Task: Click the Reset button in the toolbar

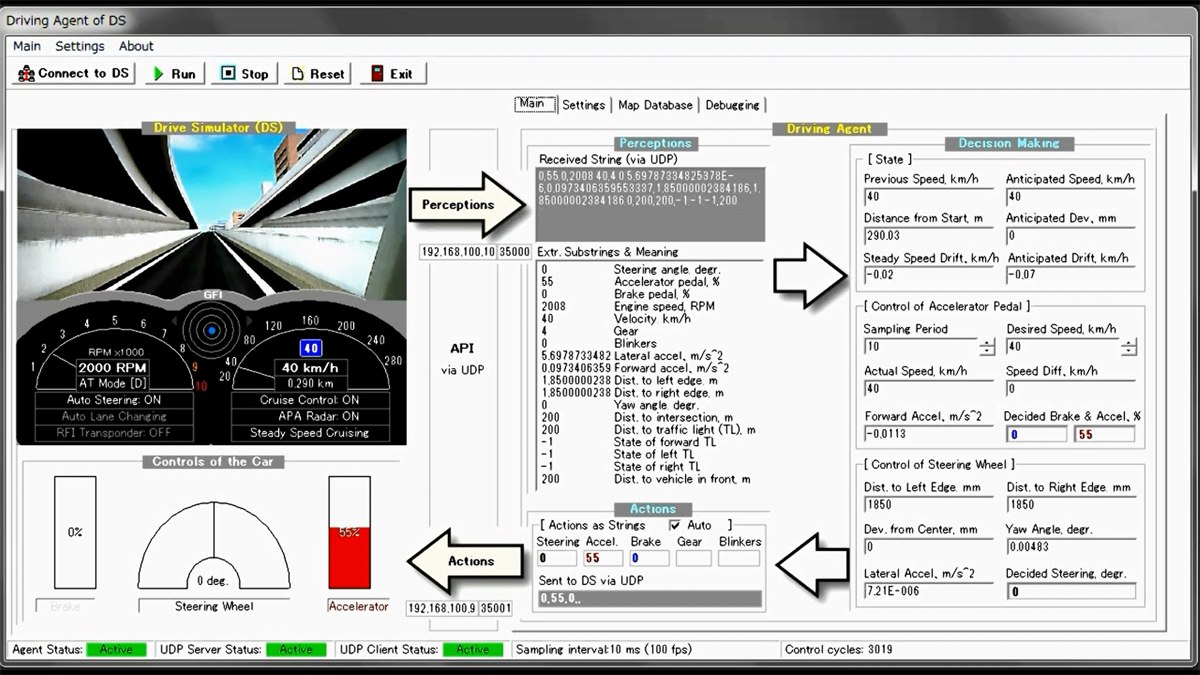Action: 317,73
